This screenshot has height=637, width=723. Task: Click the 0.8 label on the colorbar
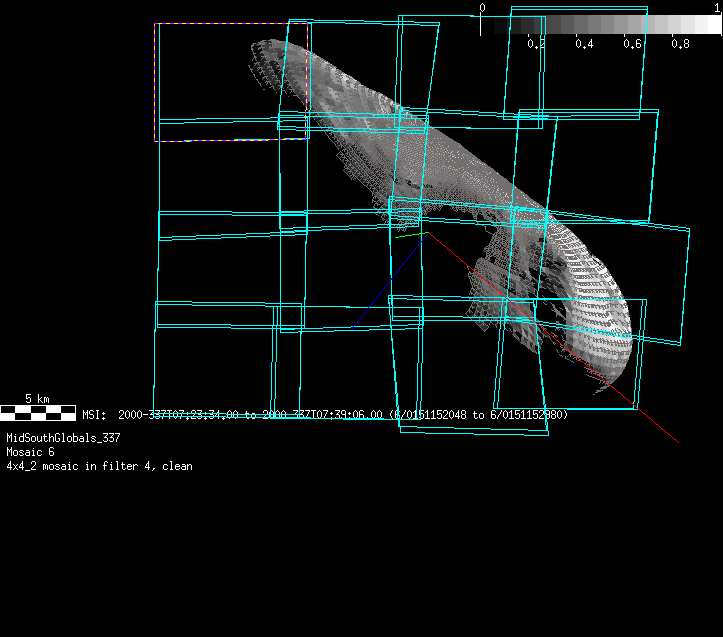(680, 44)
